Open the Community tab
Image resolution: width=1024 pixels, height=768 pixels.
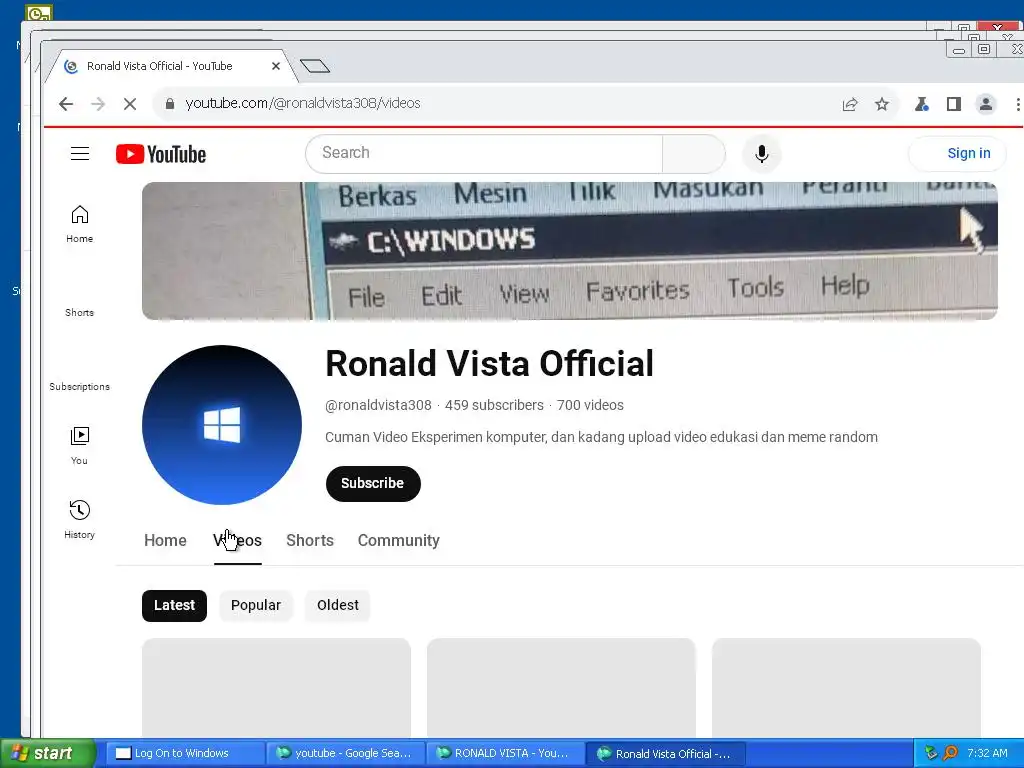click(x=398, y=541)
